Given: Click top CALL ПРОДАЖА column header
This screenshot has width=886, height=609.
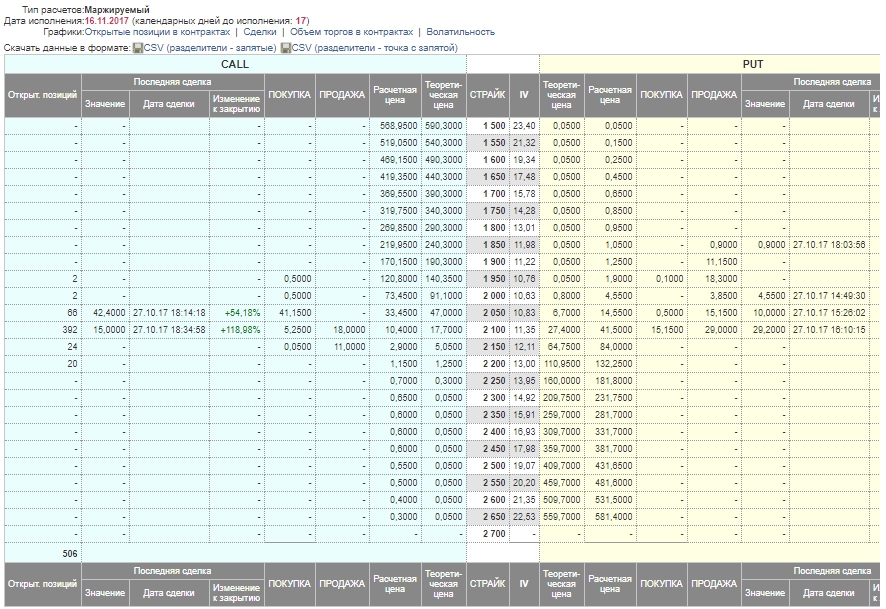Looking at the screenshot, I should [342, 95].
